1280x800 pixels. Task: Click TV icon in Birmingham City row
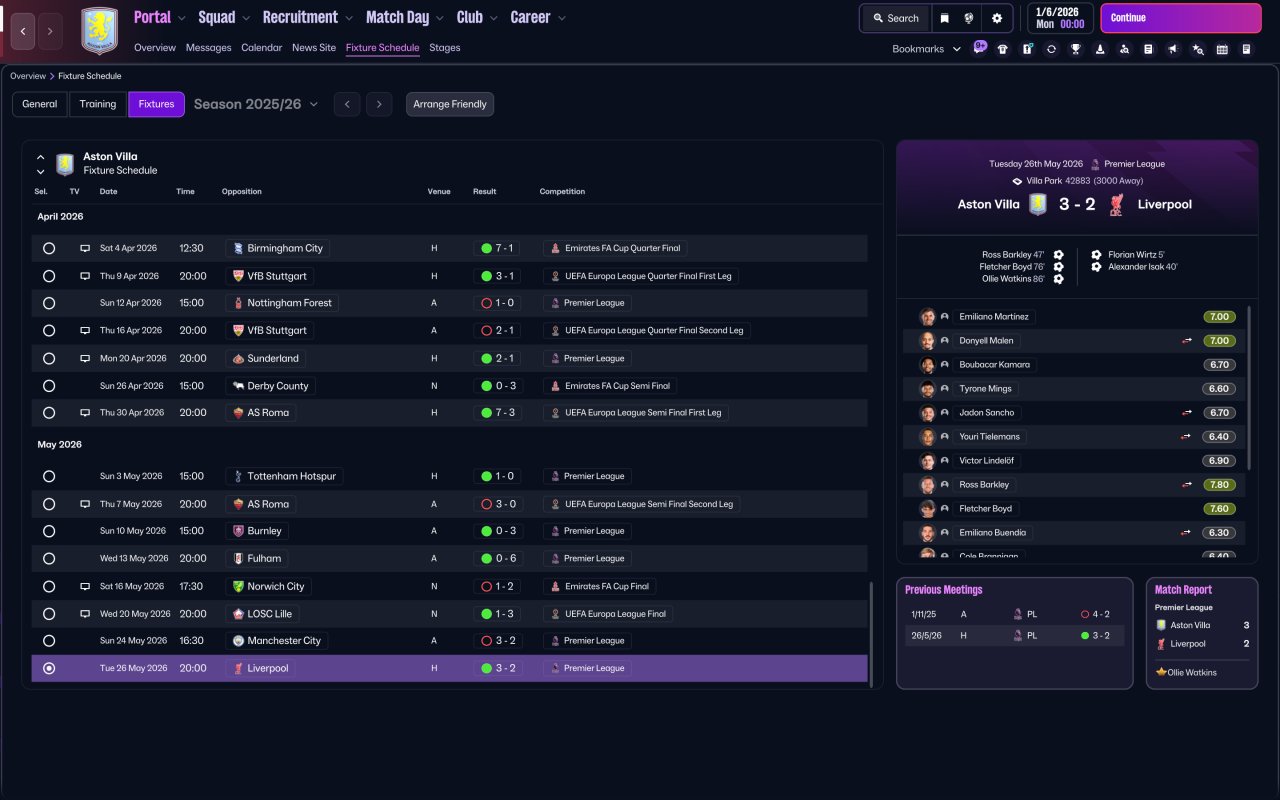(x=85, y=248)
